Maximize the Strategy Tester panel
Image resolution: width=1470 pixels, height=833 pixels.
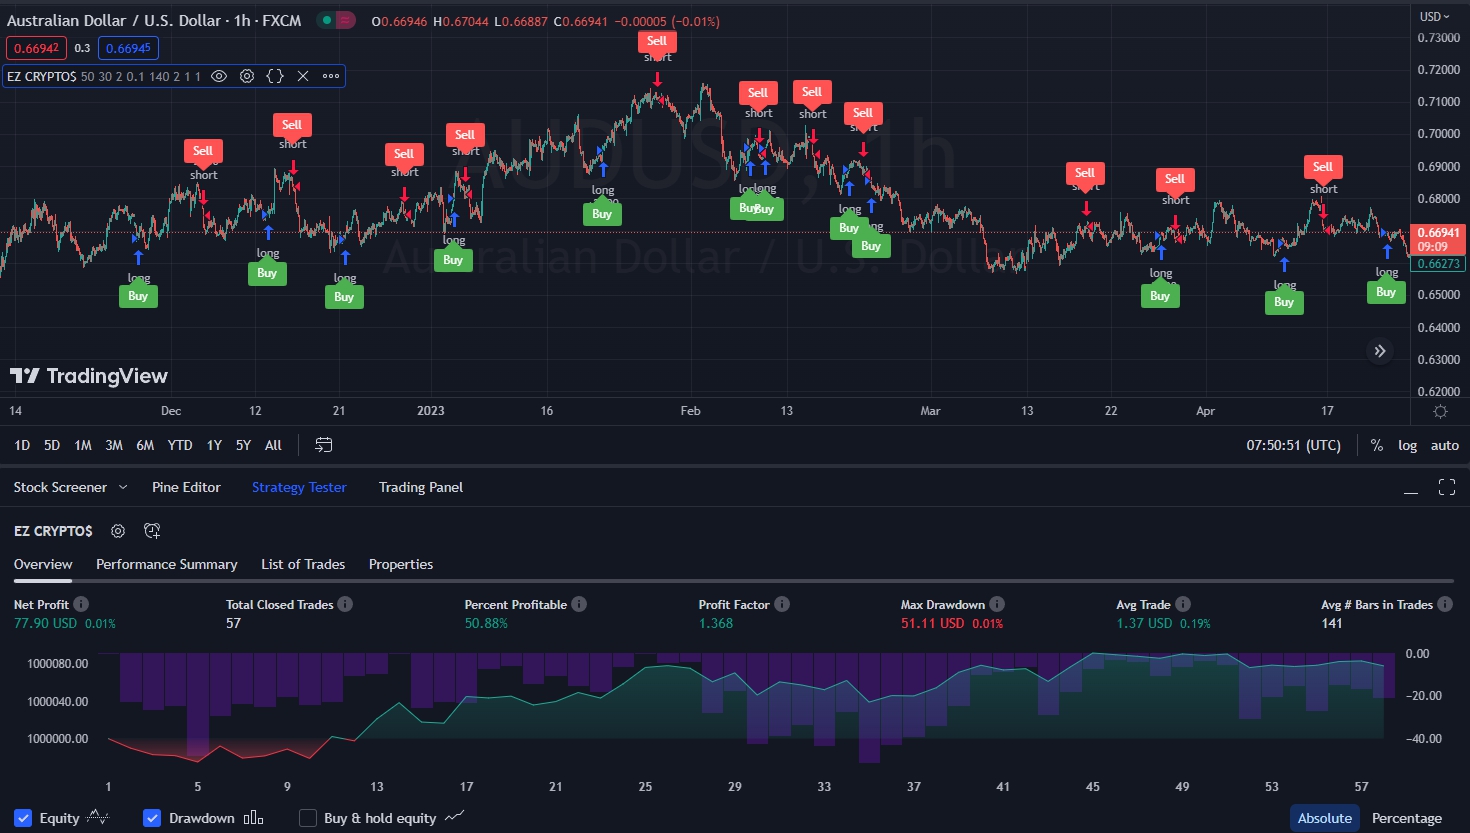coord(1447,487)
